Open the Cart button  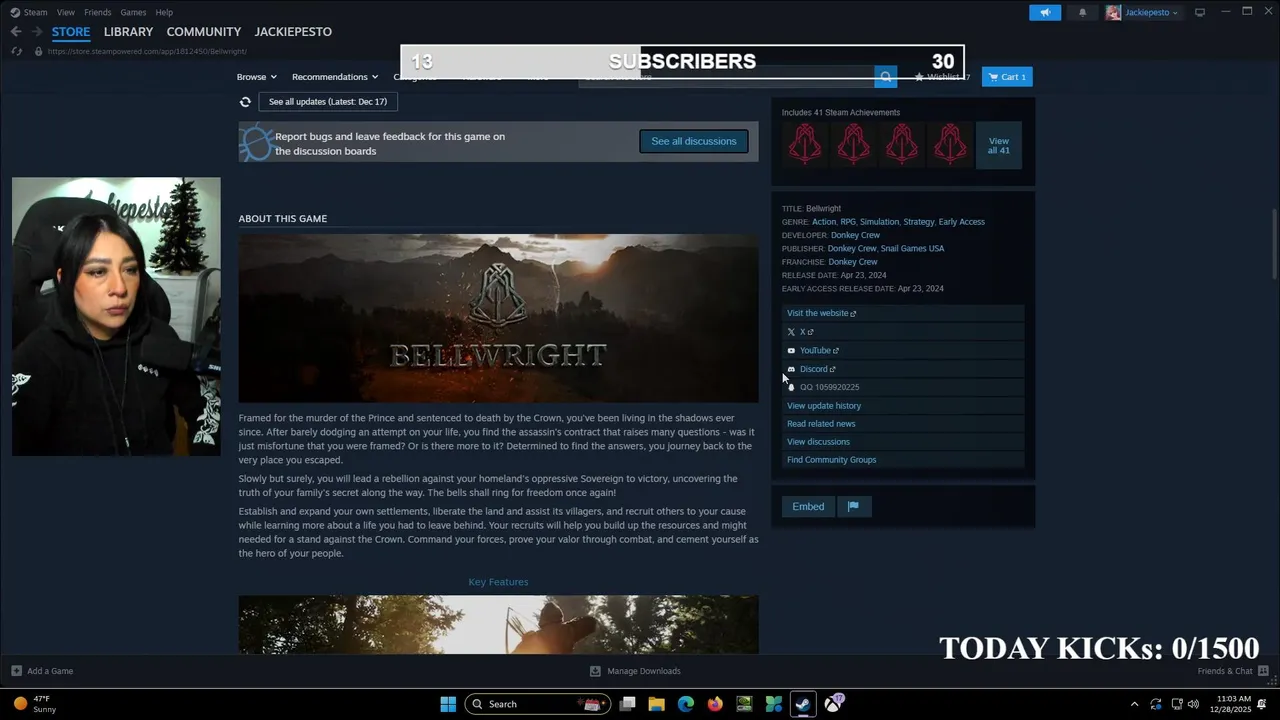point(1007,77)
